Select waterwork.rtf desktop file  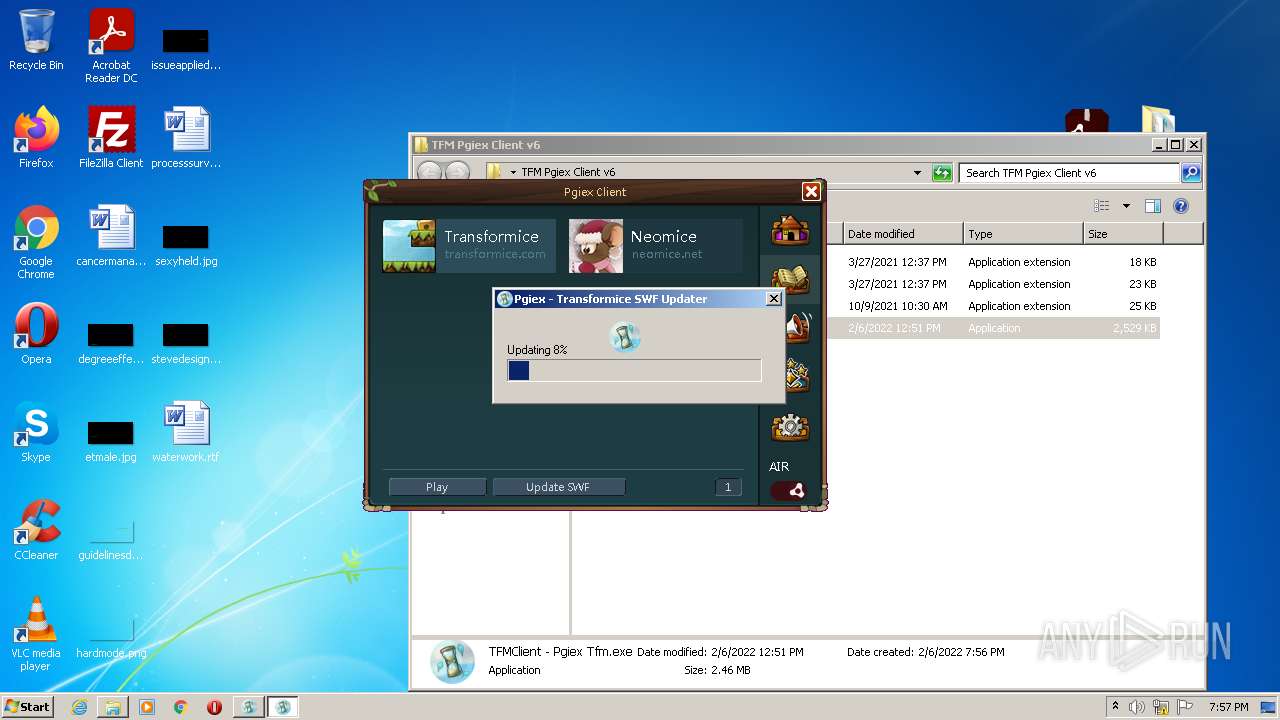(186, 432)
